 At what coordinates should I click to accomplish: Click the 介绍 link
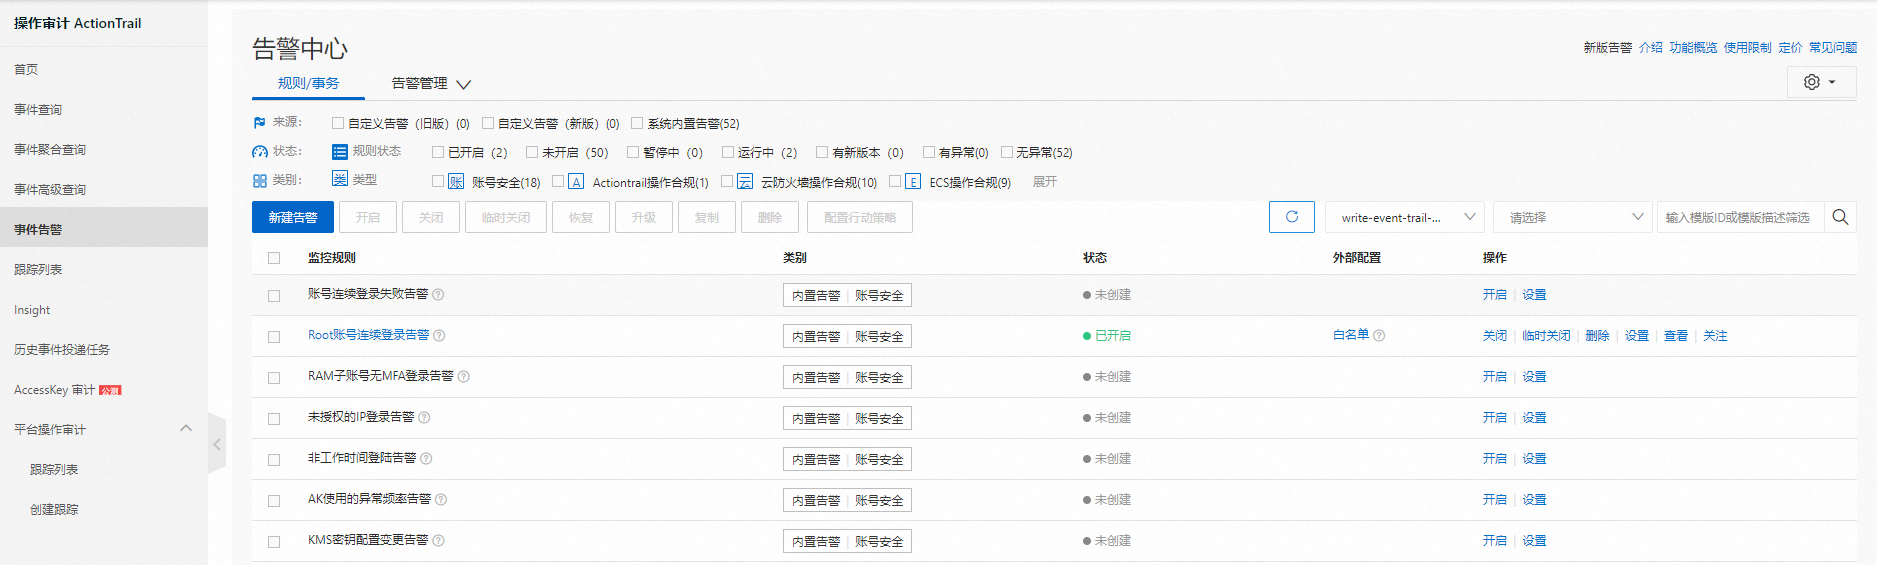click(1651, 47)
